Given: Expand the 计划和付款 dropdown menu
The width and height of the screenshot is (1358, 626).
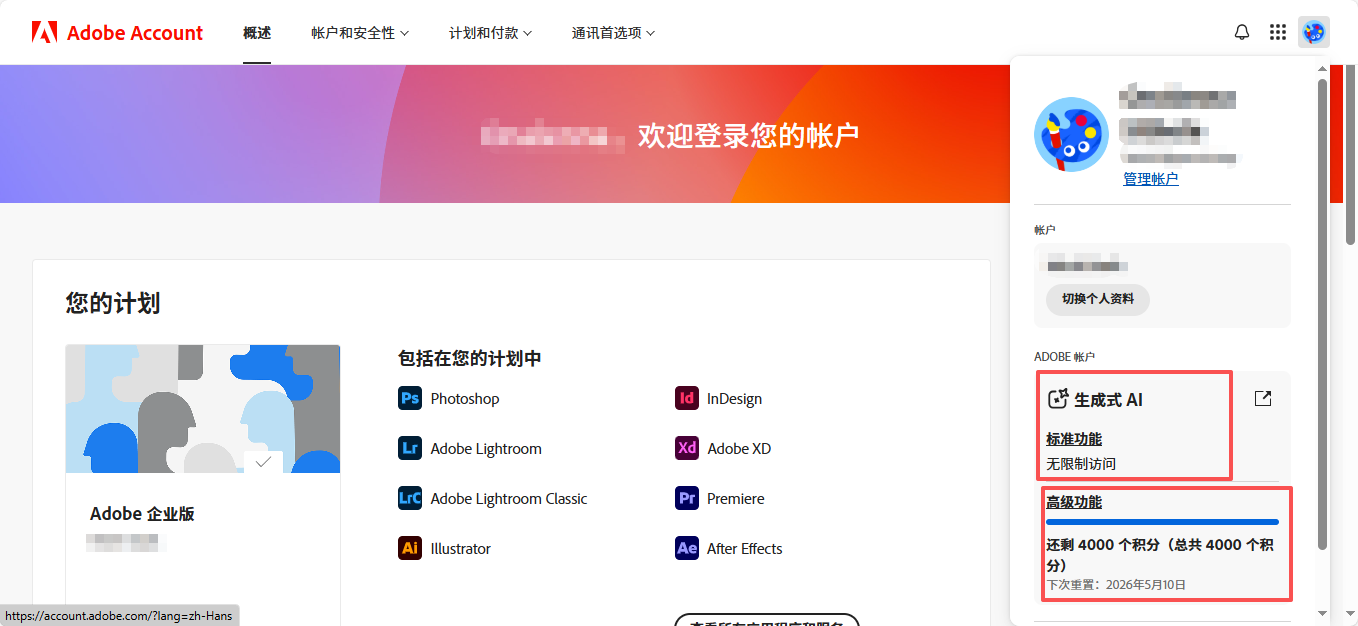Looking at the screenshot, I should coord(490,33).
